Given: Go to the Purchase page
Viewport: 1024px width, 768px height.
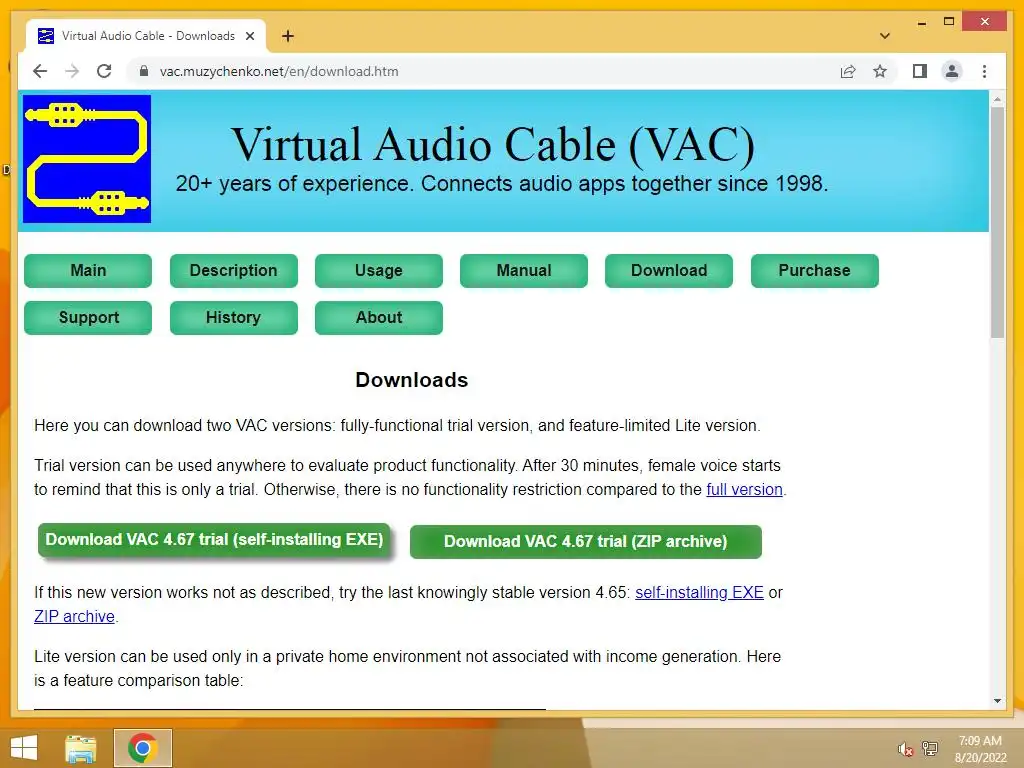Looking at the screenshot, I should (814, 270).
